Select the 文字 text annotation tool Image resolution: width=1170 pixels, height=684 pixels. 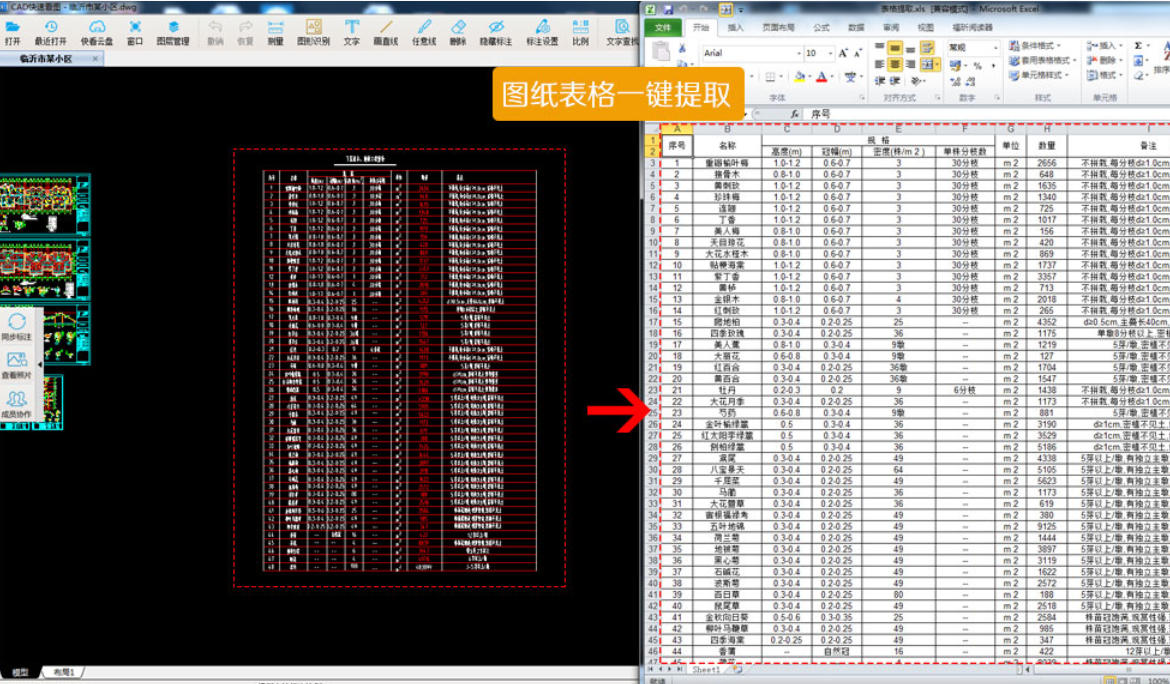(351, 32)
